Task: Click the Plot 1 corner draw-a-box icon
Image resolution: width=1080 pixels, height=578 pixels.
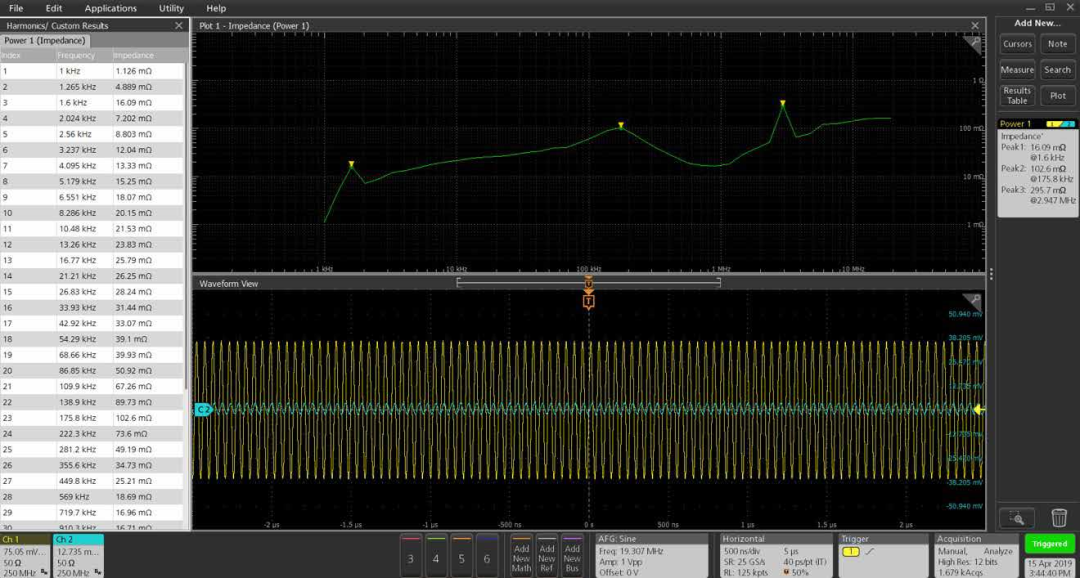Action: (975, 43)
